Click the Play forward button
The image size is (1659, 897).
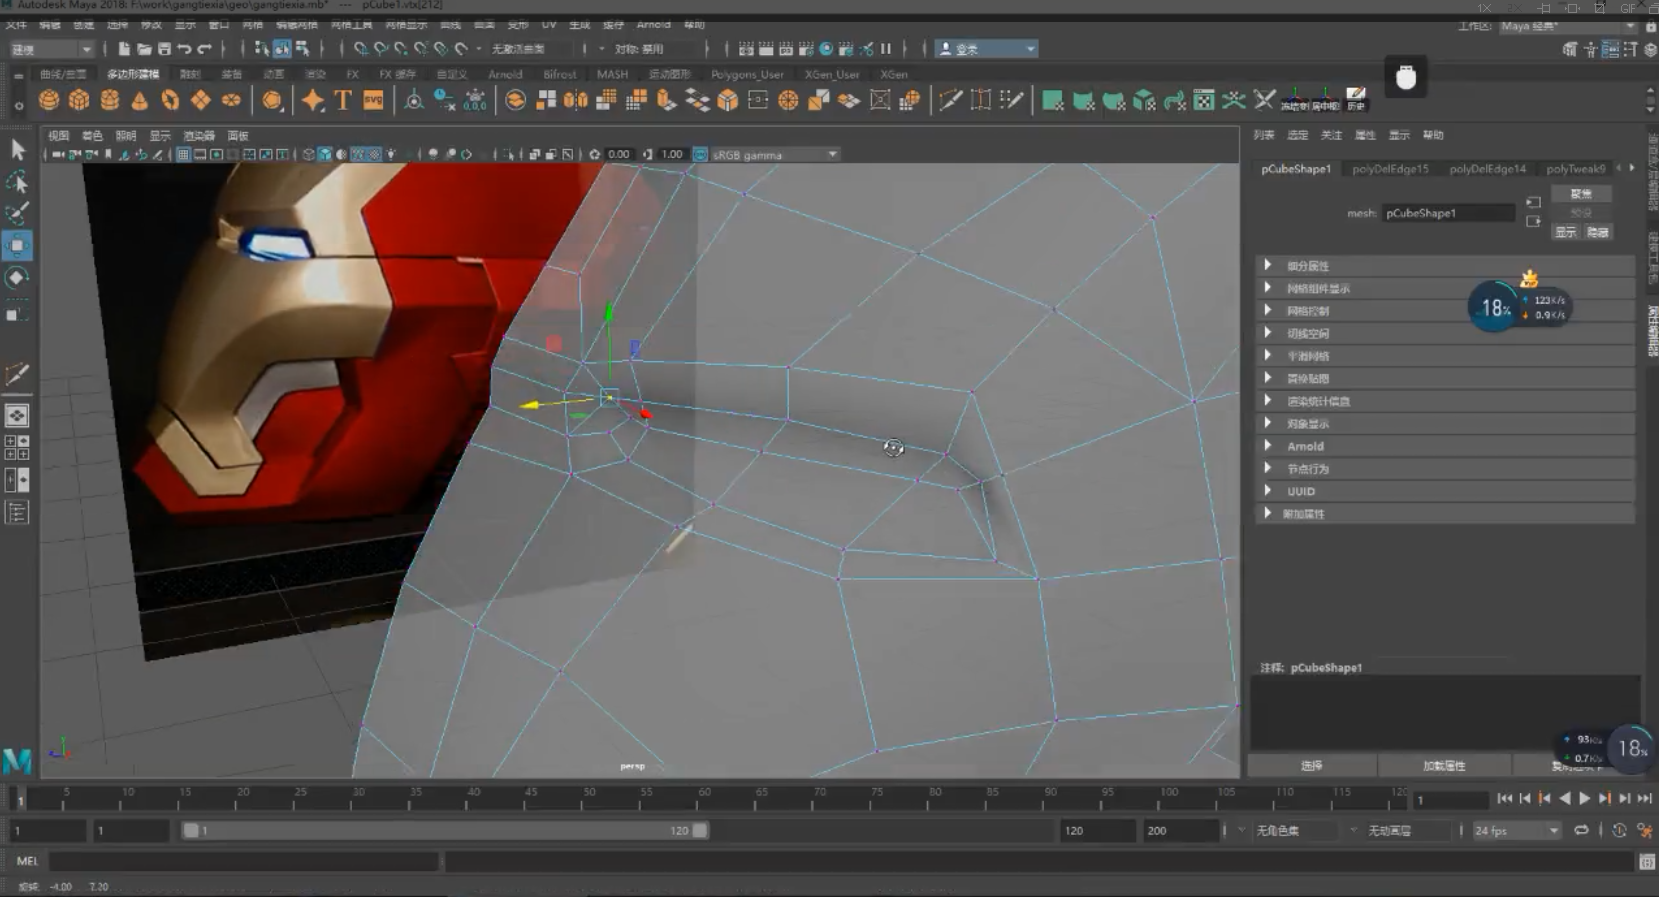click(x=1584, y=798)
